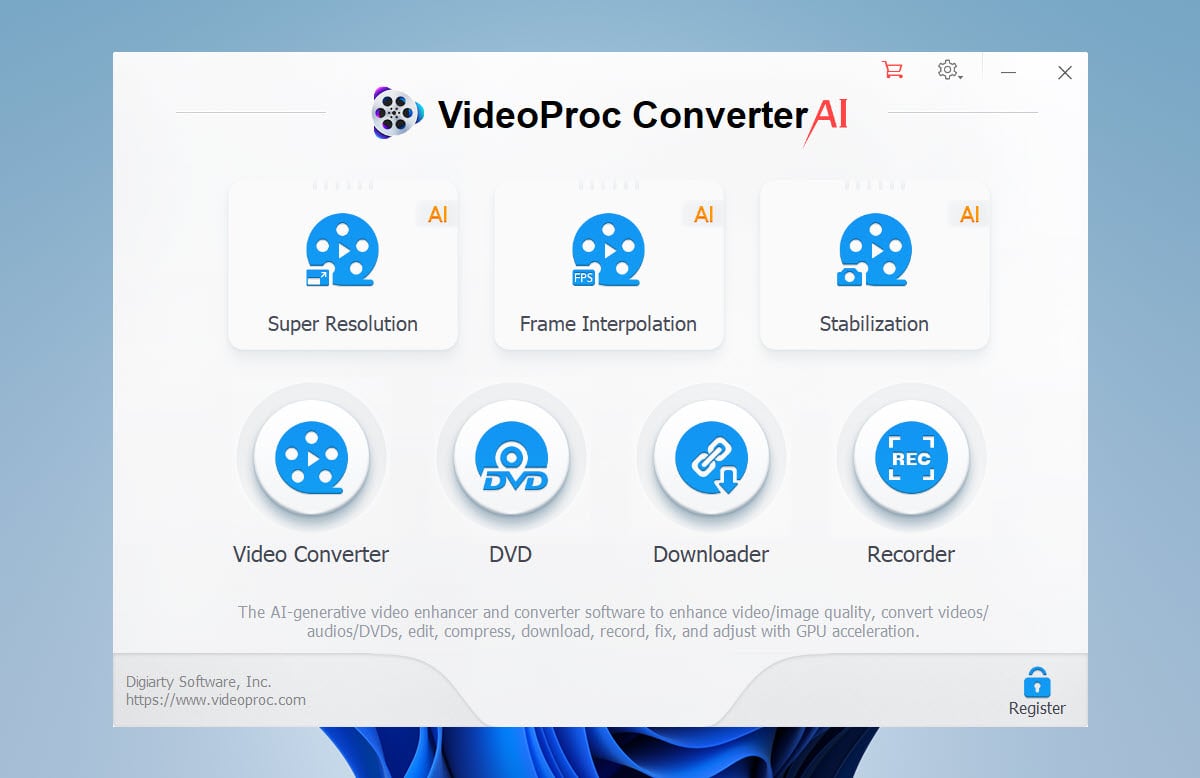Click the red shopping cart icon
The width and height of the screenshot is (1200, 778).
(892, 70)
